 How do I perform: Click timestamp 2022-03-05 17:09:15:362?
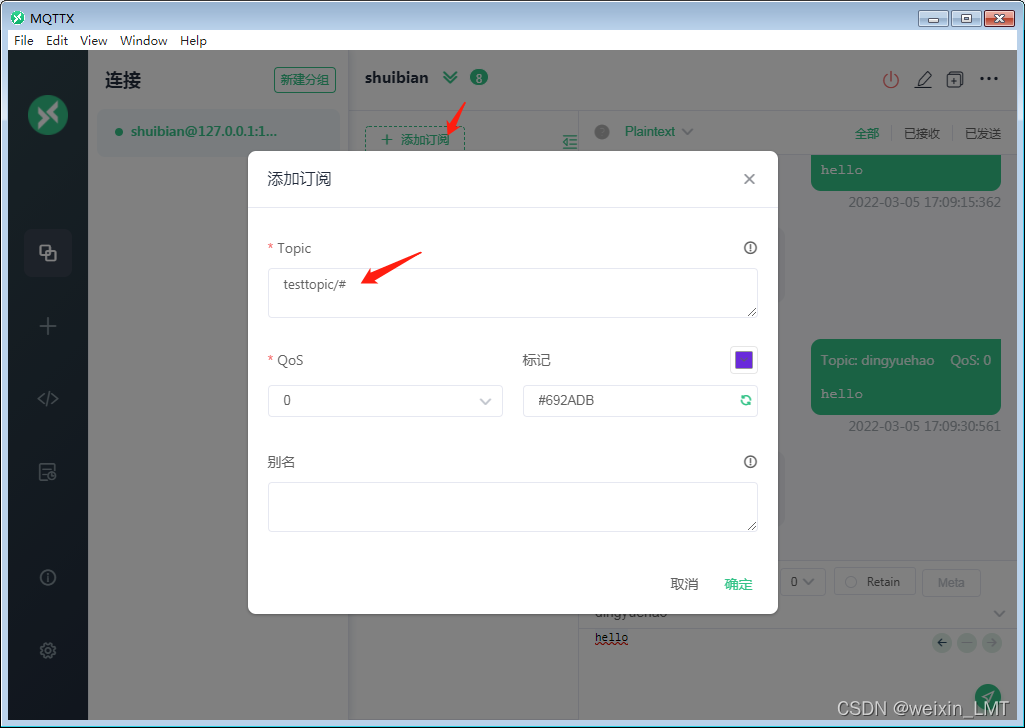point(924,203)
